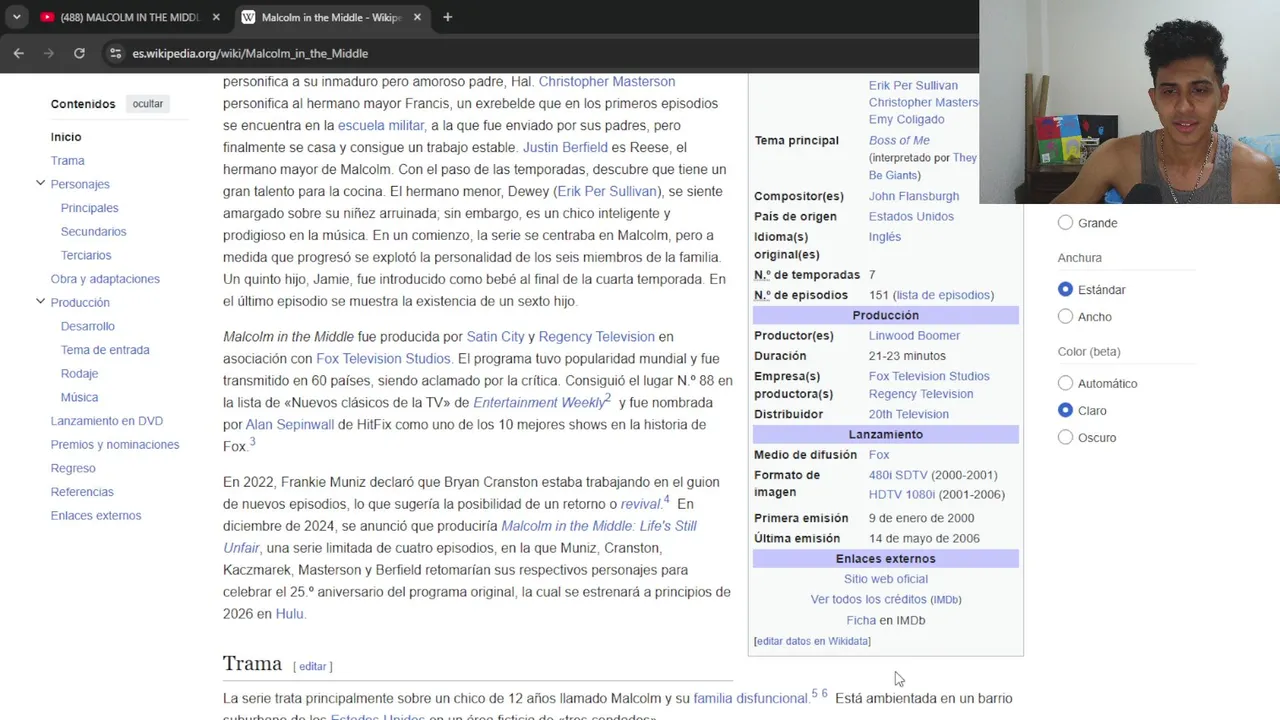The height and width of the screenshot is (720, 1280).
Task: Open 20th Television distributor link
Action: (x=909, y=414)
